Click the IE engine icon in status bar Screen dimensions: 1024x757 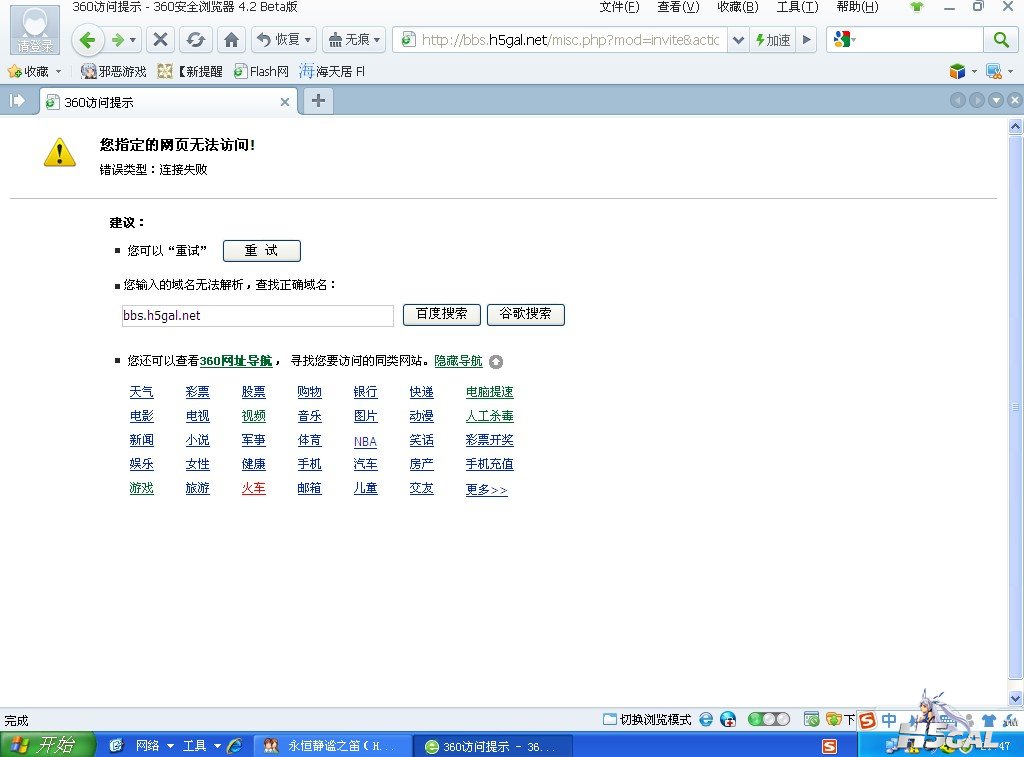[706, 719]
